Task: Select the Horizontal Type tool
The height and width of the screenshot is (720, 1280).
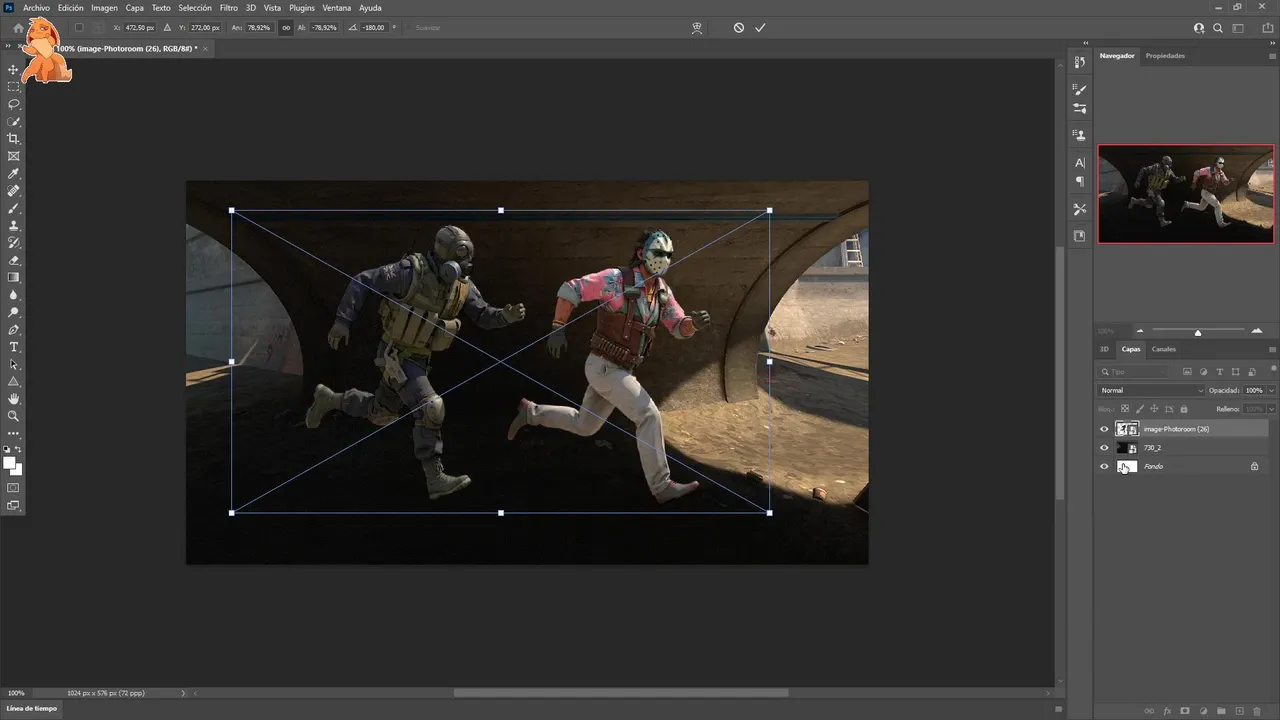Action: click(14, 347)
